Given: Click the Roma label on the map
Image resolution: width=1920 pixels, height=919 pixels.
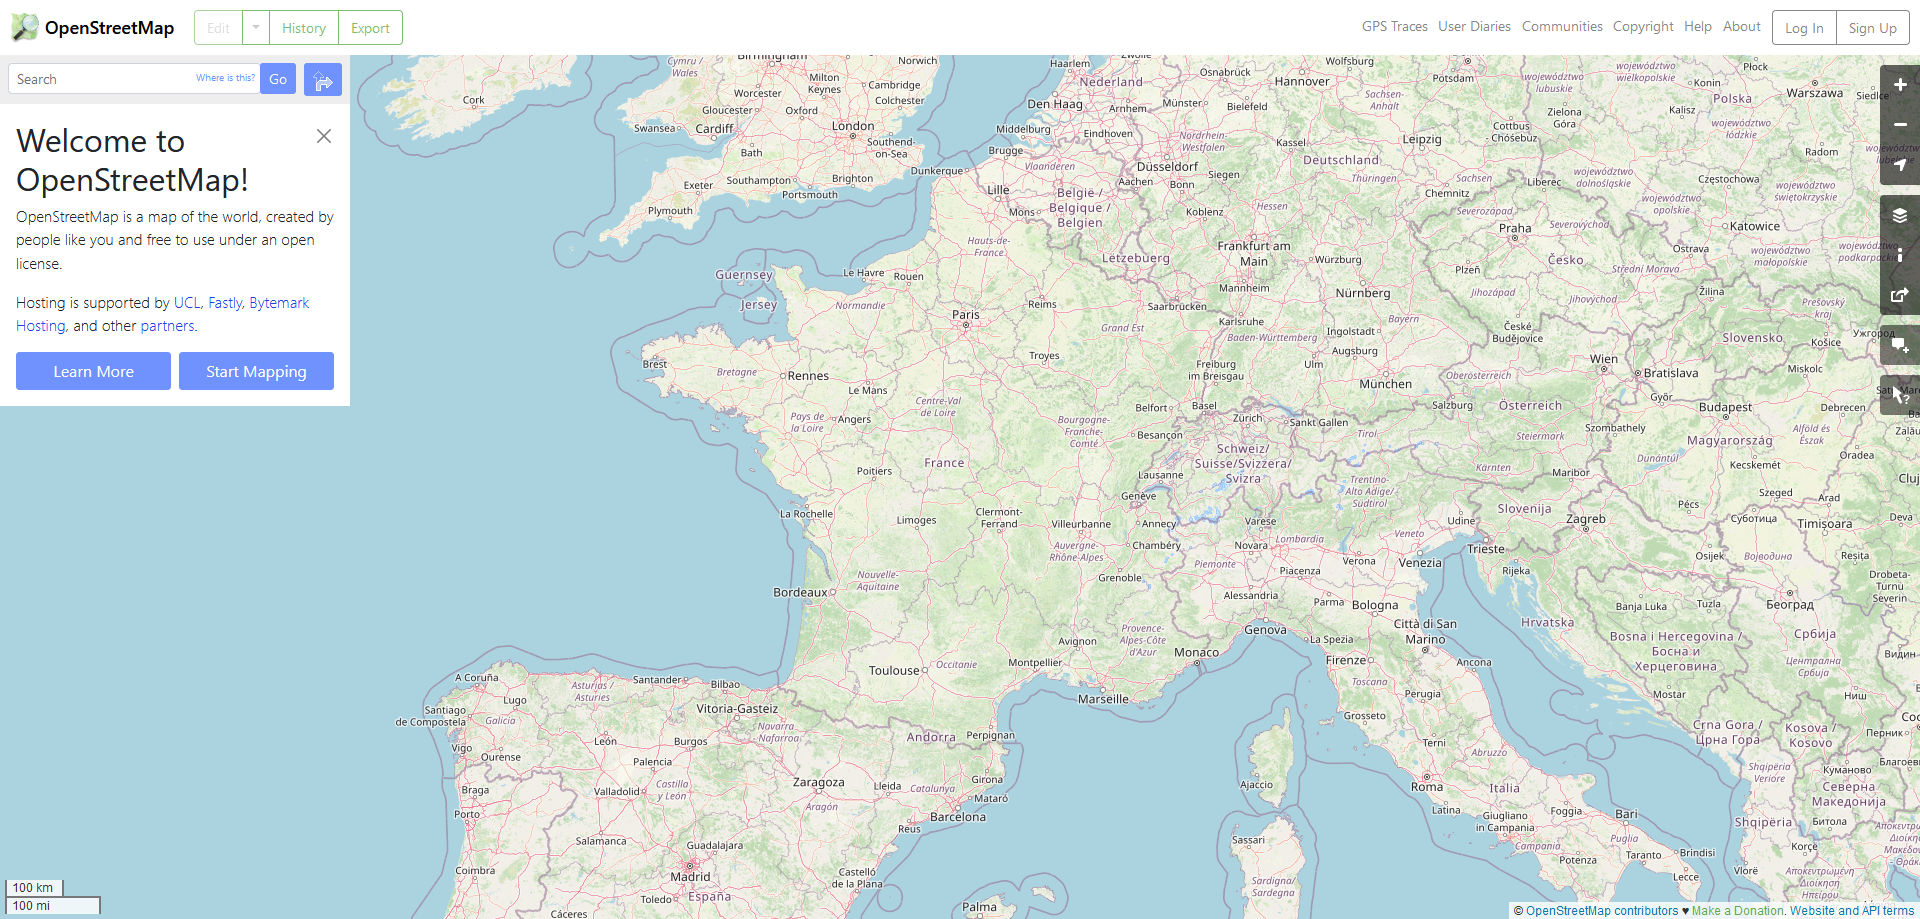Looking at the screenshot, I should point(1427,787).
